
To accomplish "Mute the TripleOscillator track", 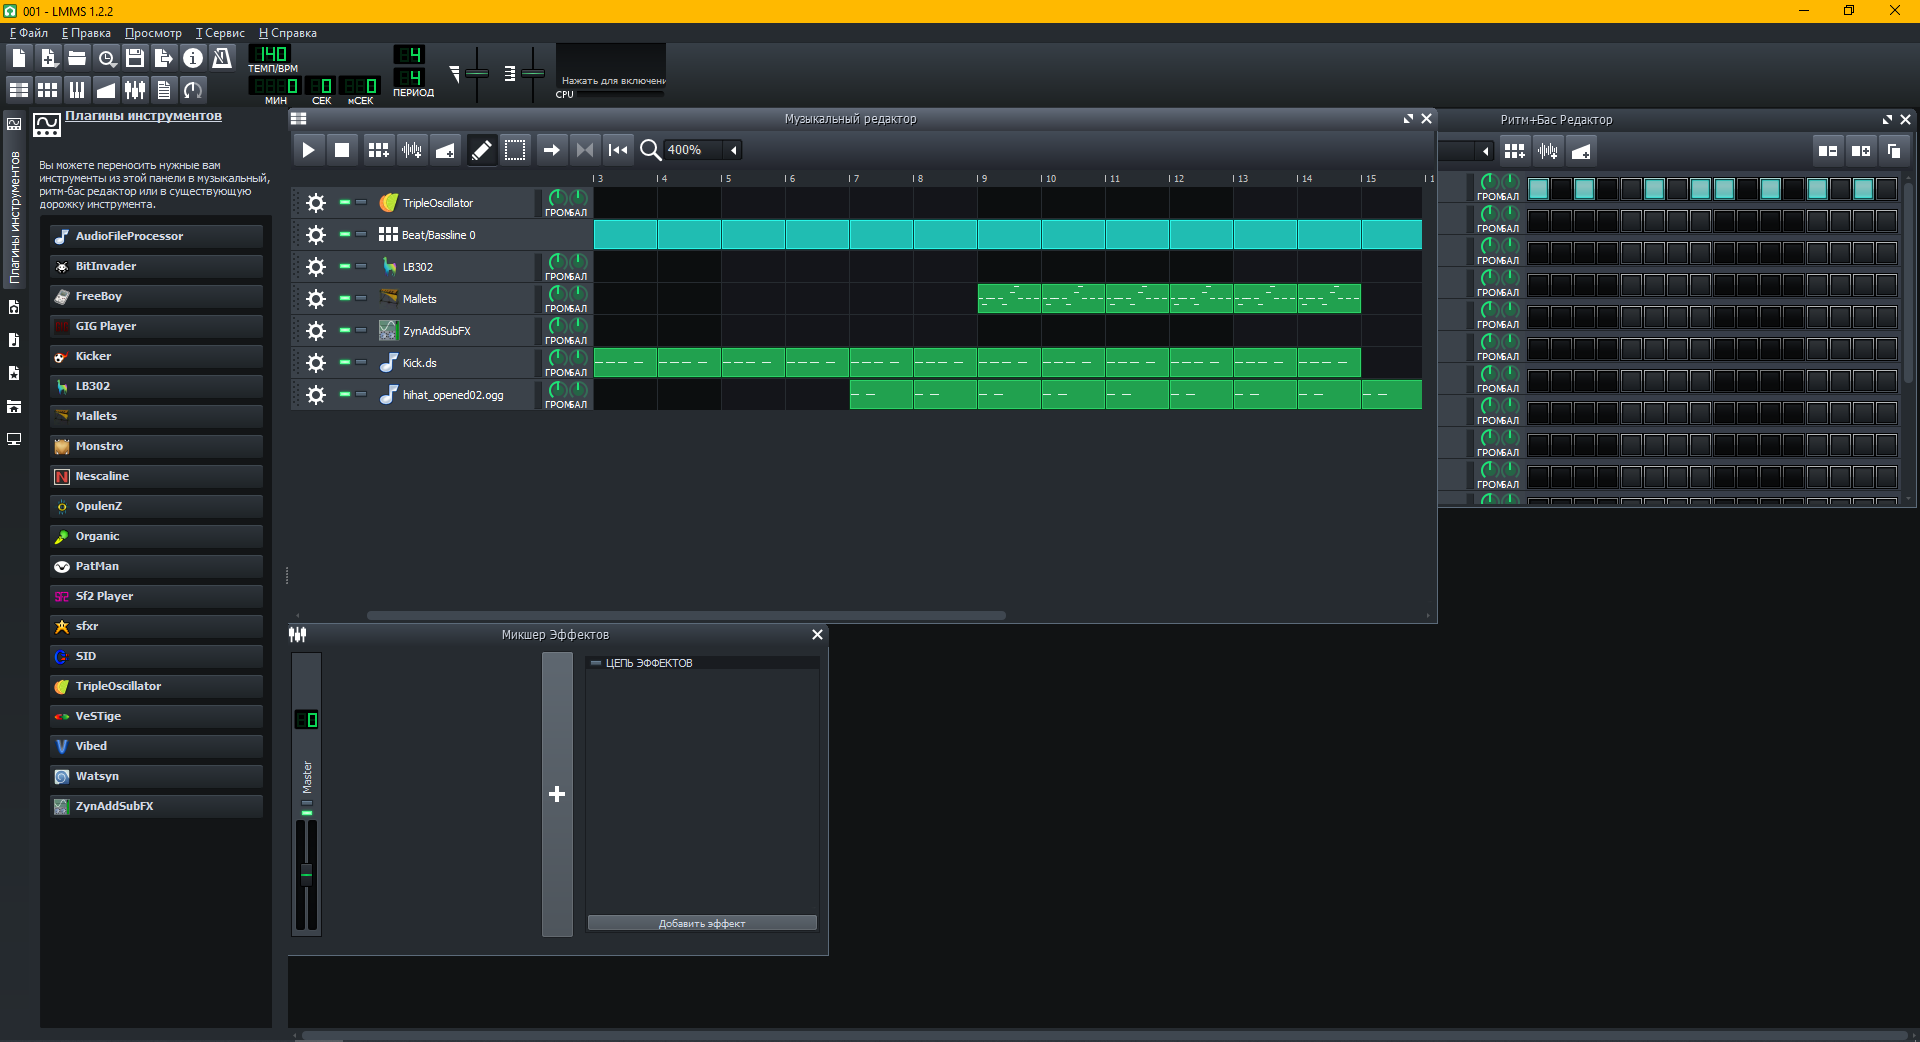I will [344, 202].
